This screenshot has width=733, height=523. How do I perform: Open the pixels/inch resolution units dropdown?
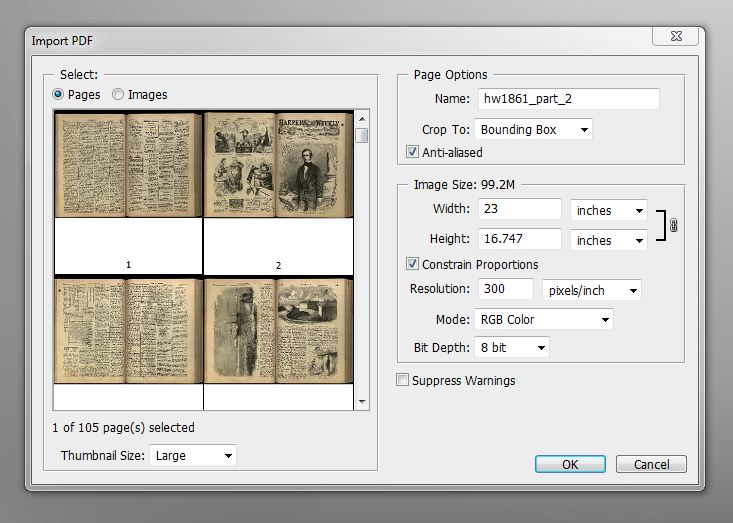[x=591, y=291]
